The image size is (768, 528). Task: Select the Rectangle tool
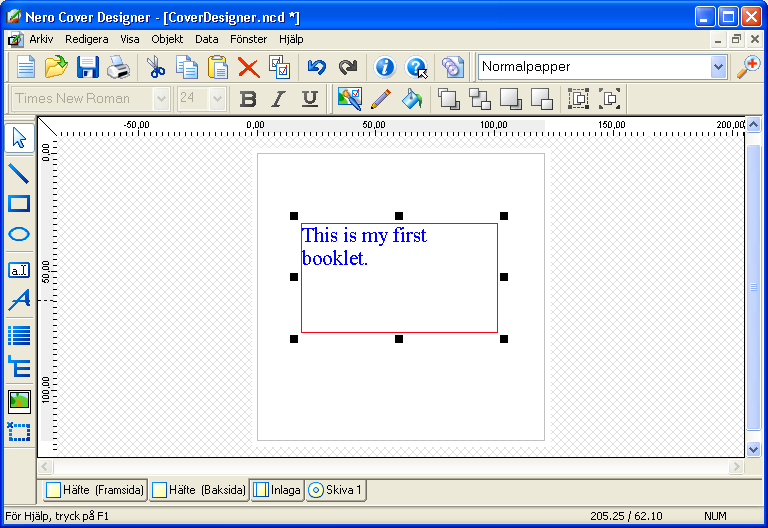19,204
